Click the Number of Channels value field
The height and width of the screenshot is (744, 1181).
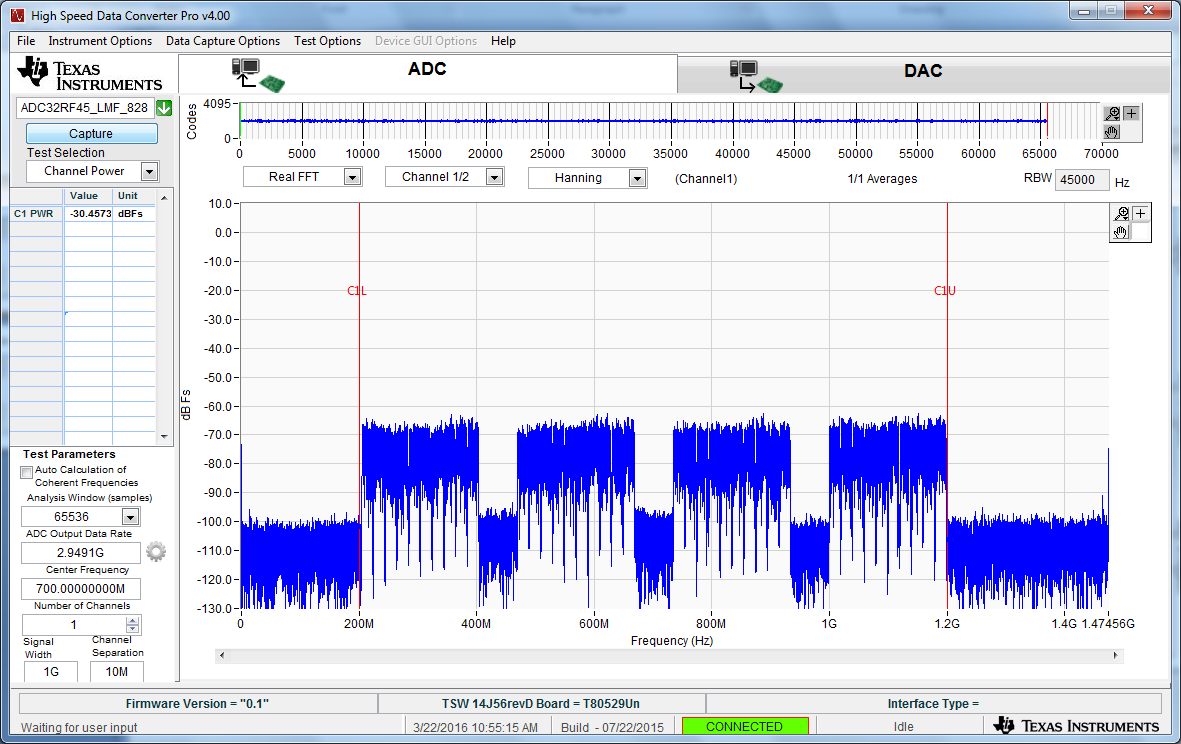tap(74, 624)
